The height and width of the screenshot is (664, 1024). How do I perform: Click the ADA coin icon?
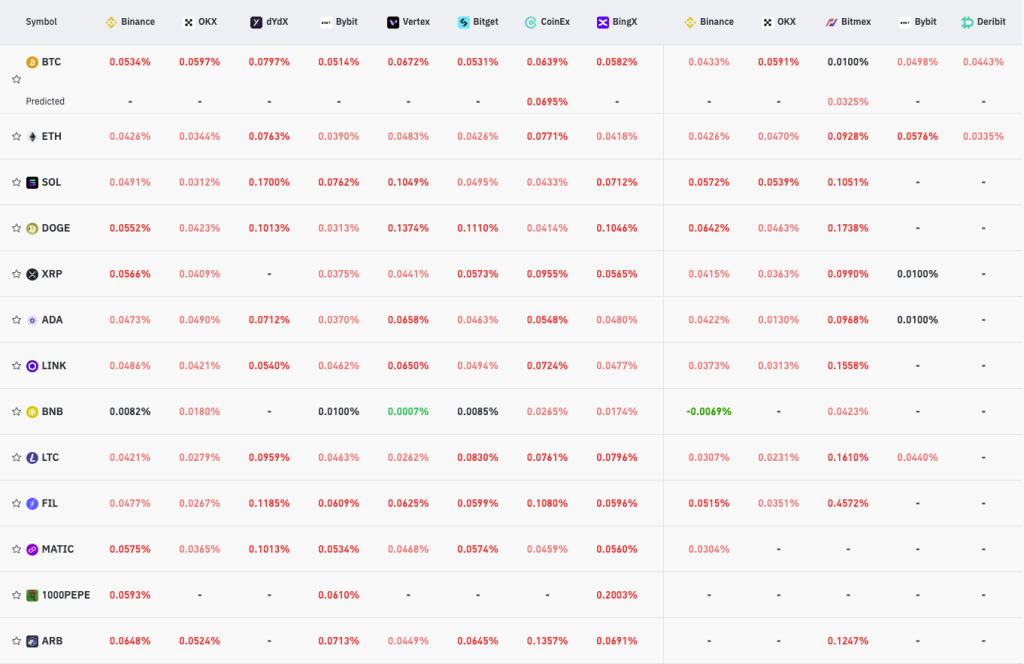click(32, 320)
